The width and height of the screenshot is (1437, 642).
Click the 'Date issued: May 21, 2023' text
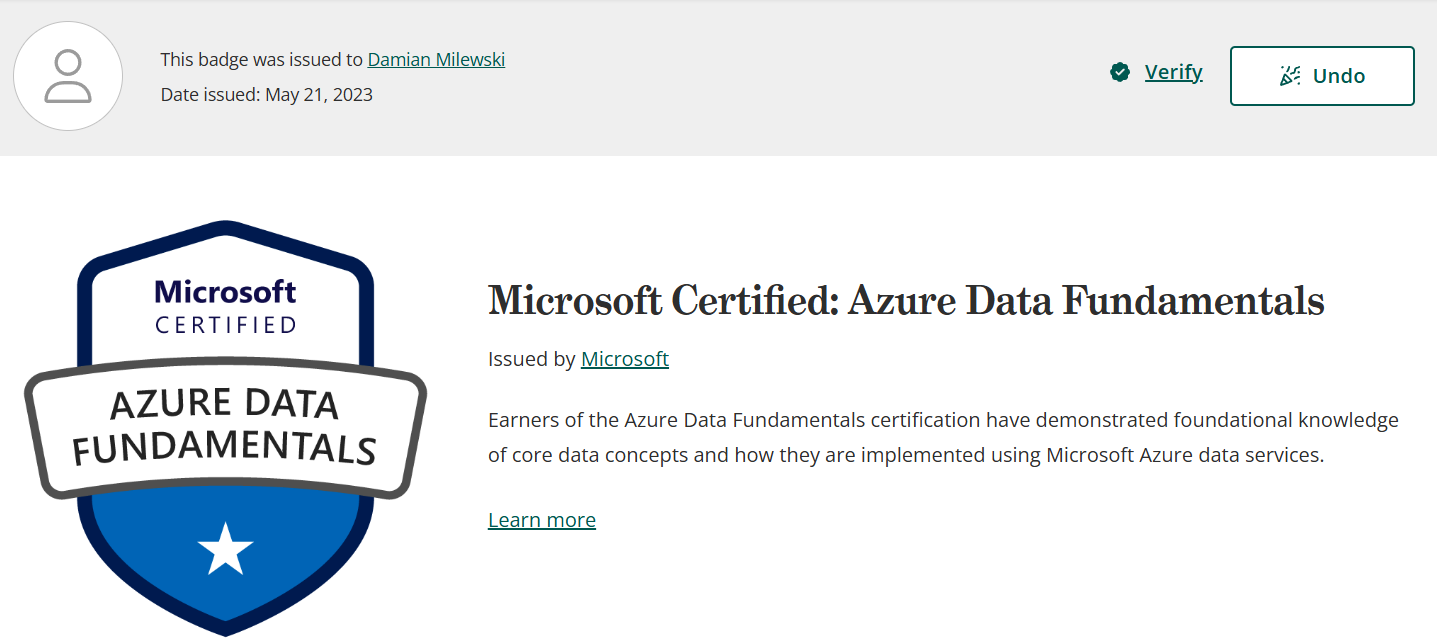coord(266,95)
